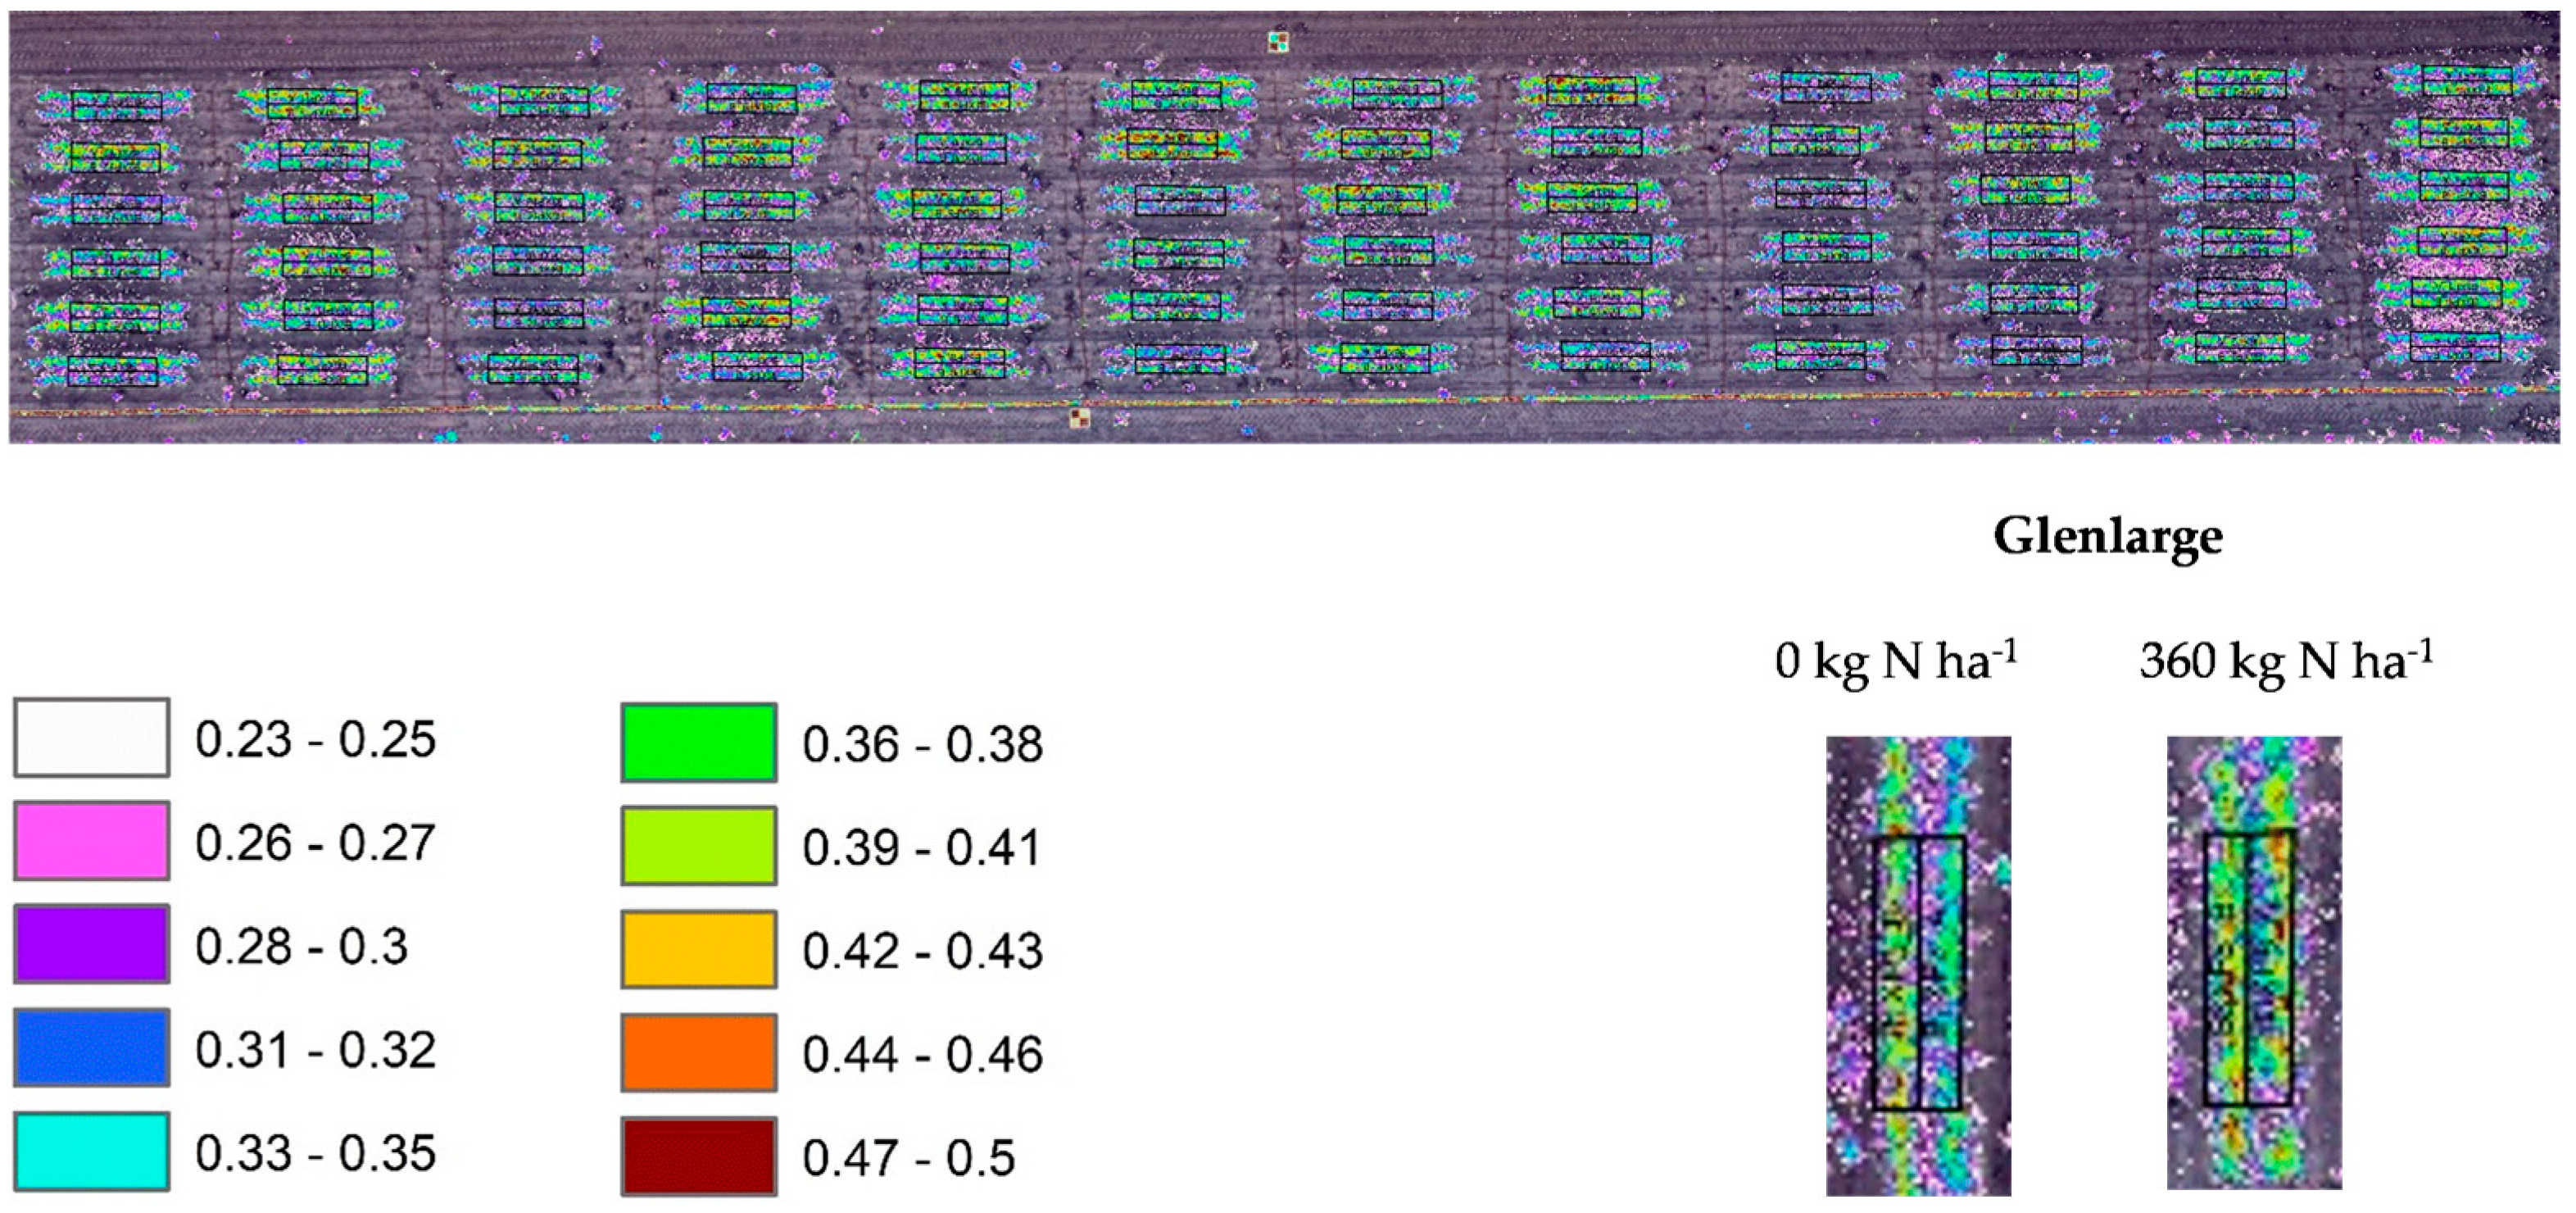Click the lime 0.39 - 0.41 swatch
The height and width of the screenshot is (1213, 2576).
[x=698, y=846]
